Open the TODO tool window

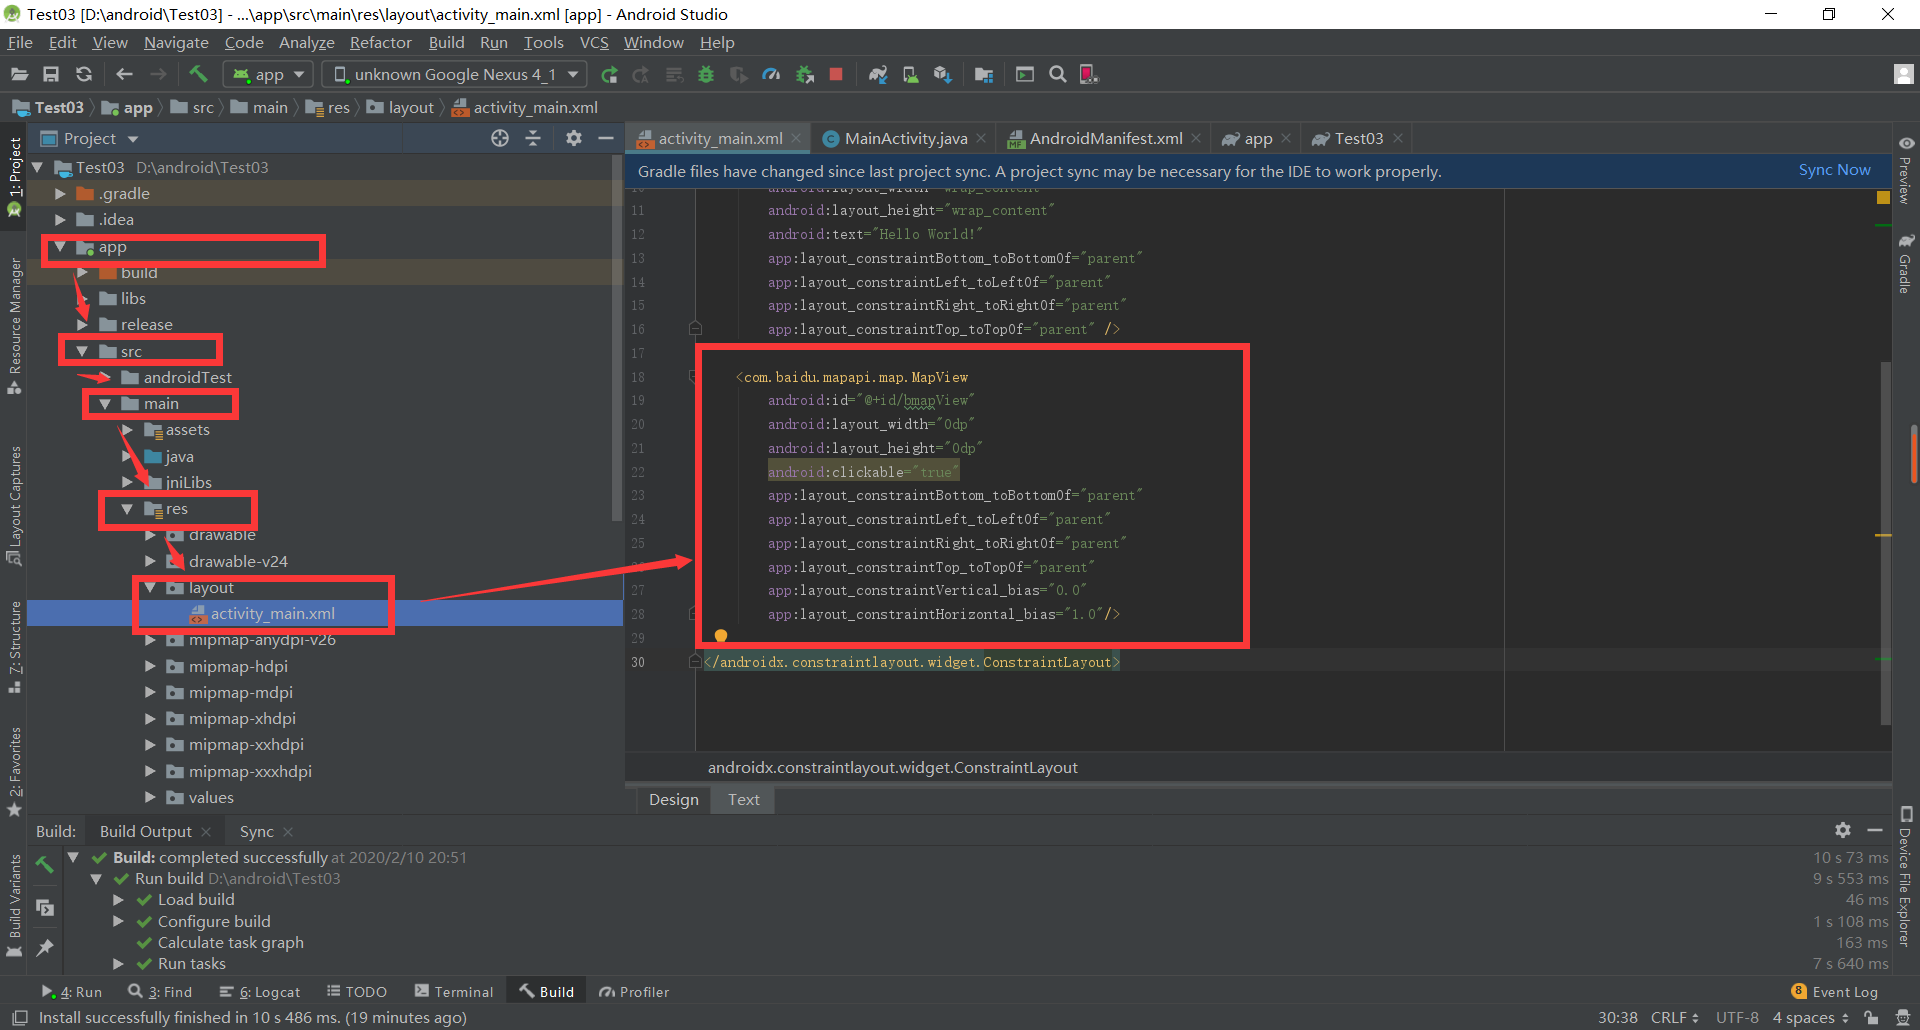pos(357,991)
